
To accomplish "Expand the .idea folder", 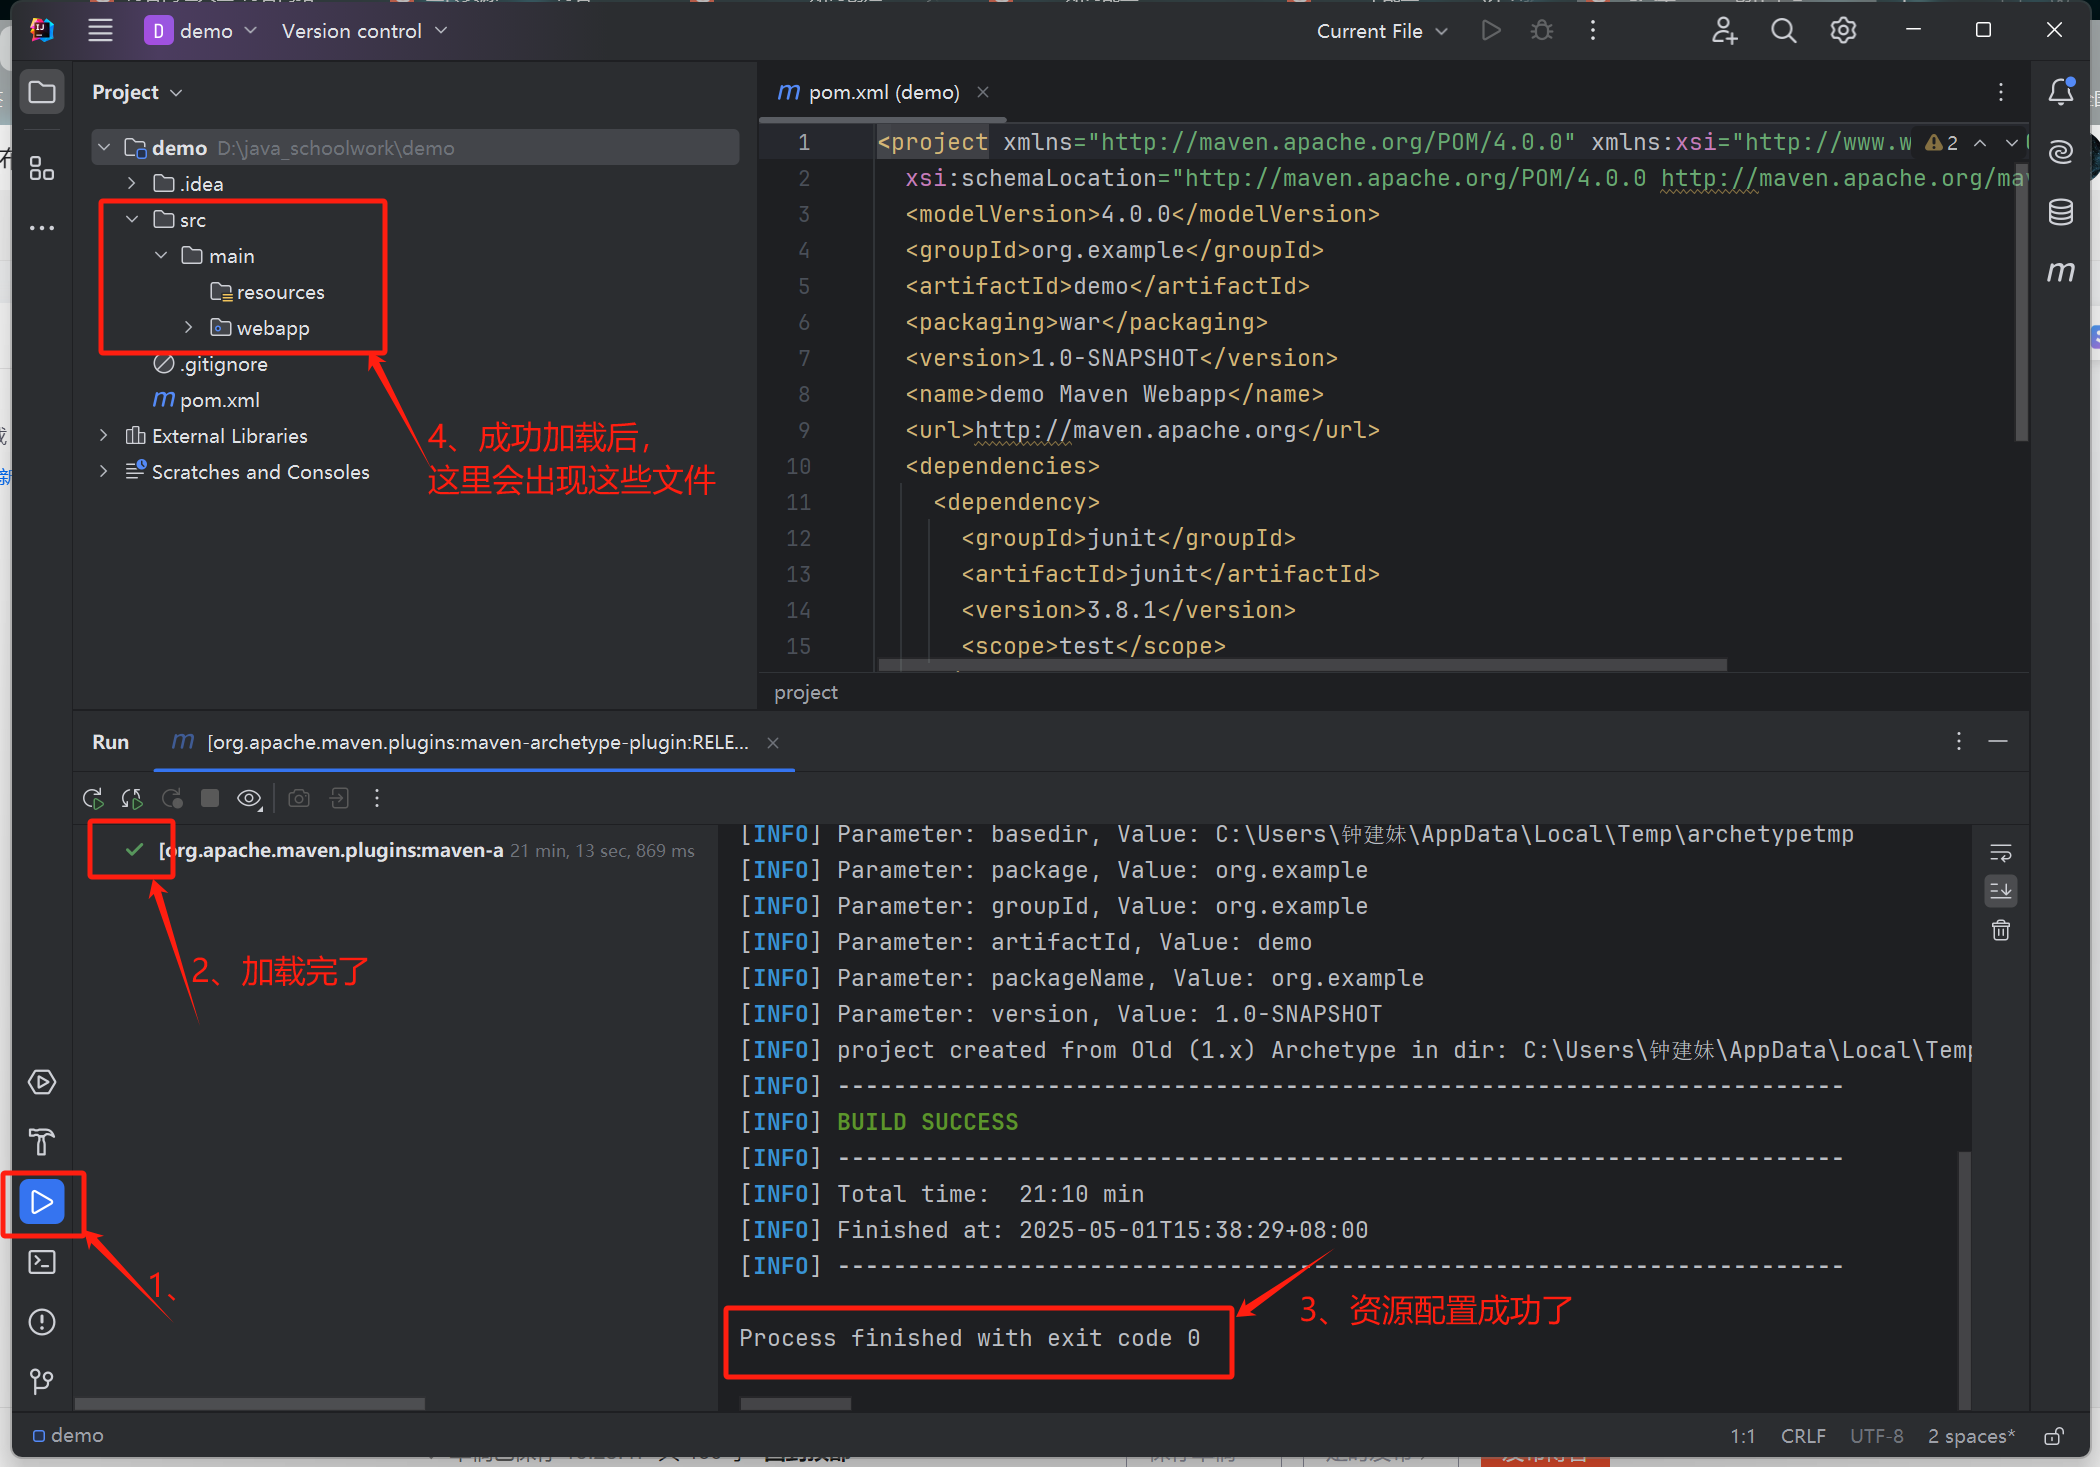I will pos(132,184).
